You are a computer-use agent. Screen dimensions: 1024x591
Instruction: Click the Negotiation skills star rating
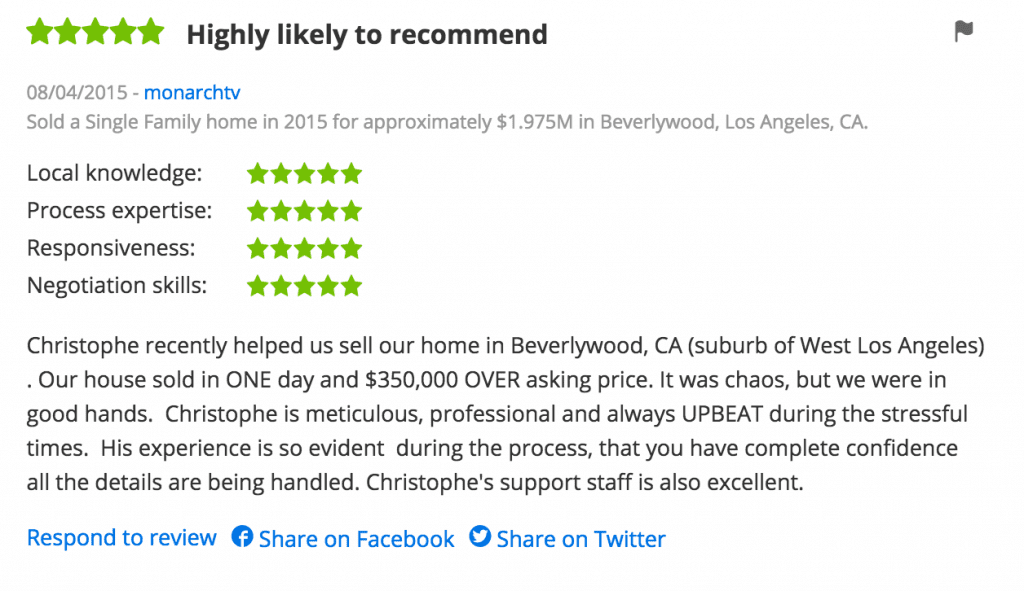[304, 286]
